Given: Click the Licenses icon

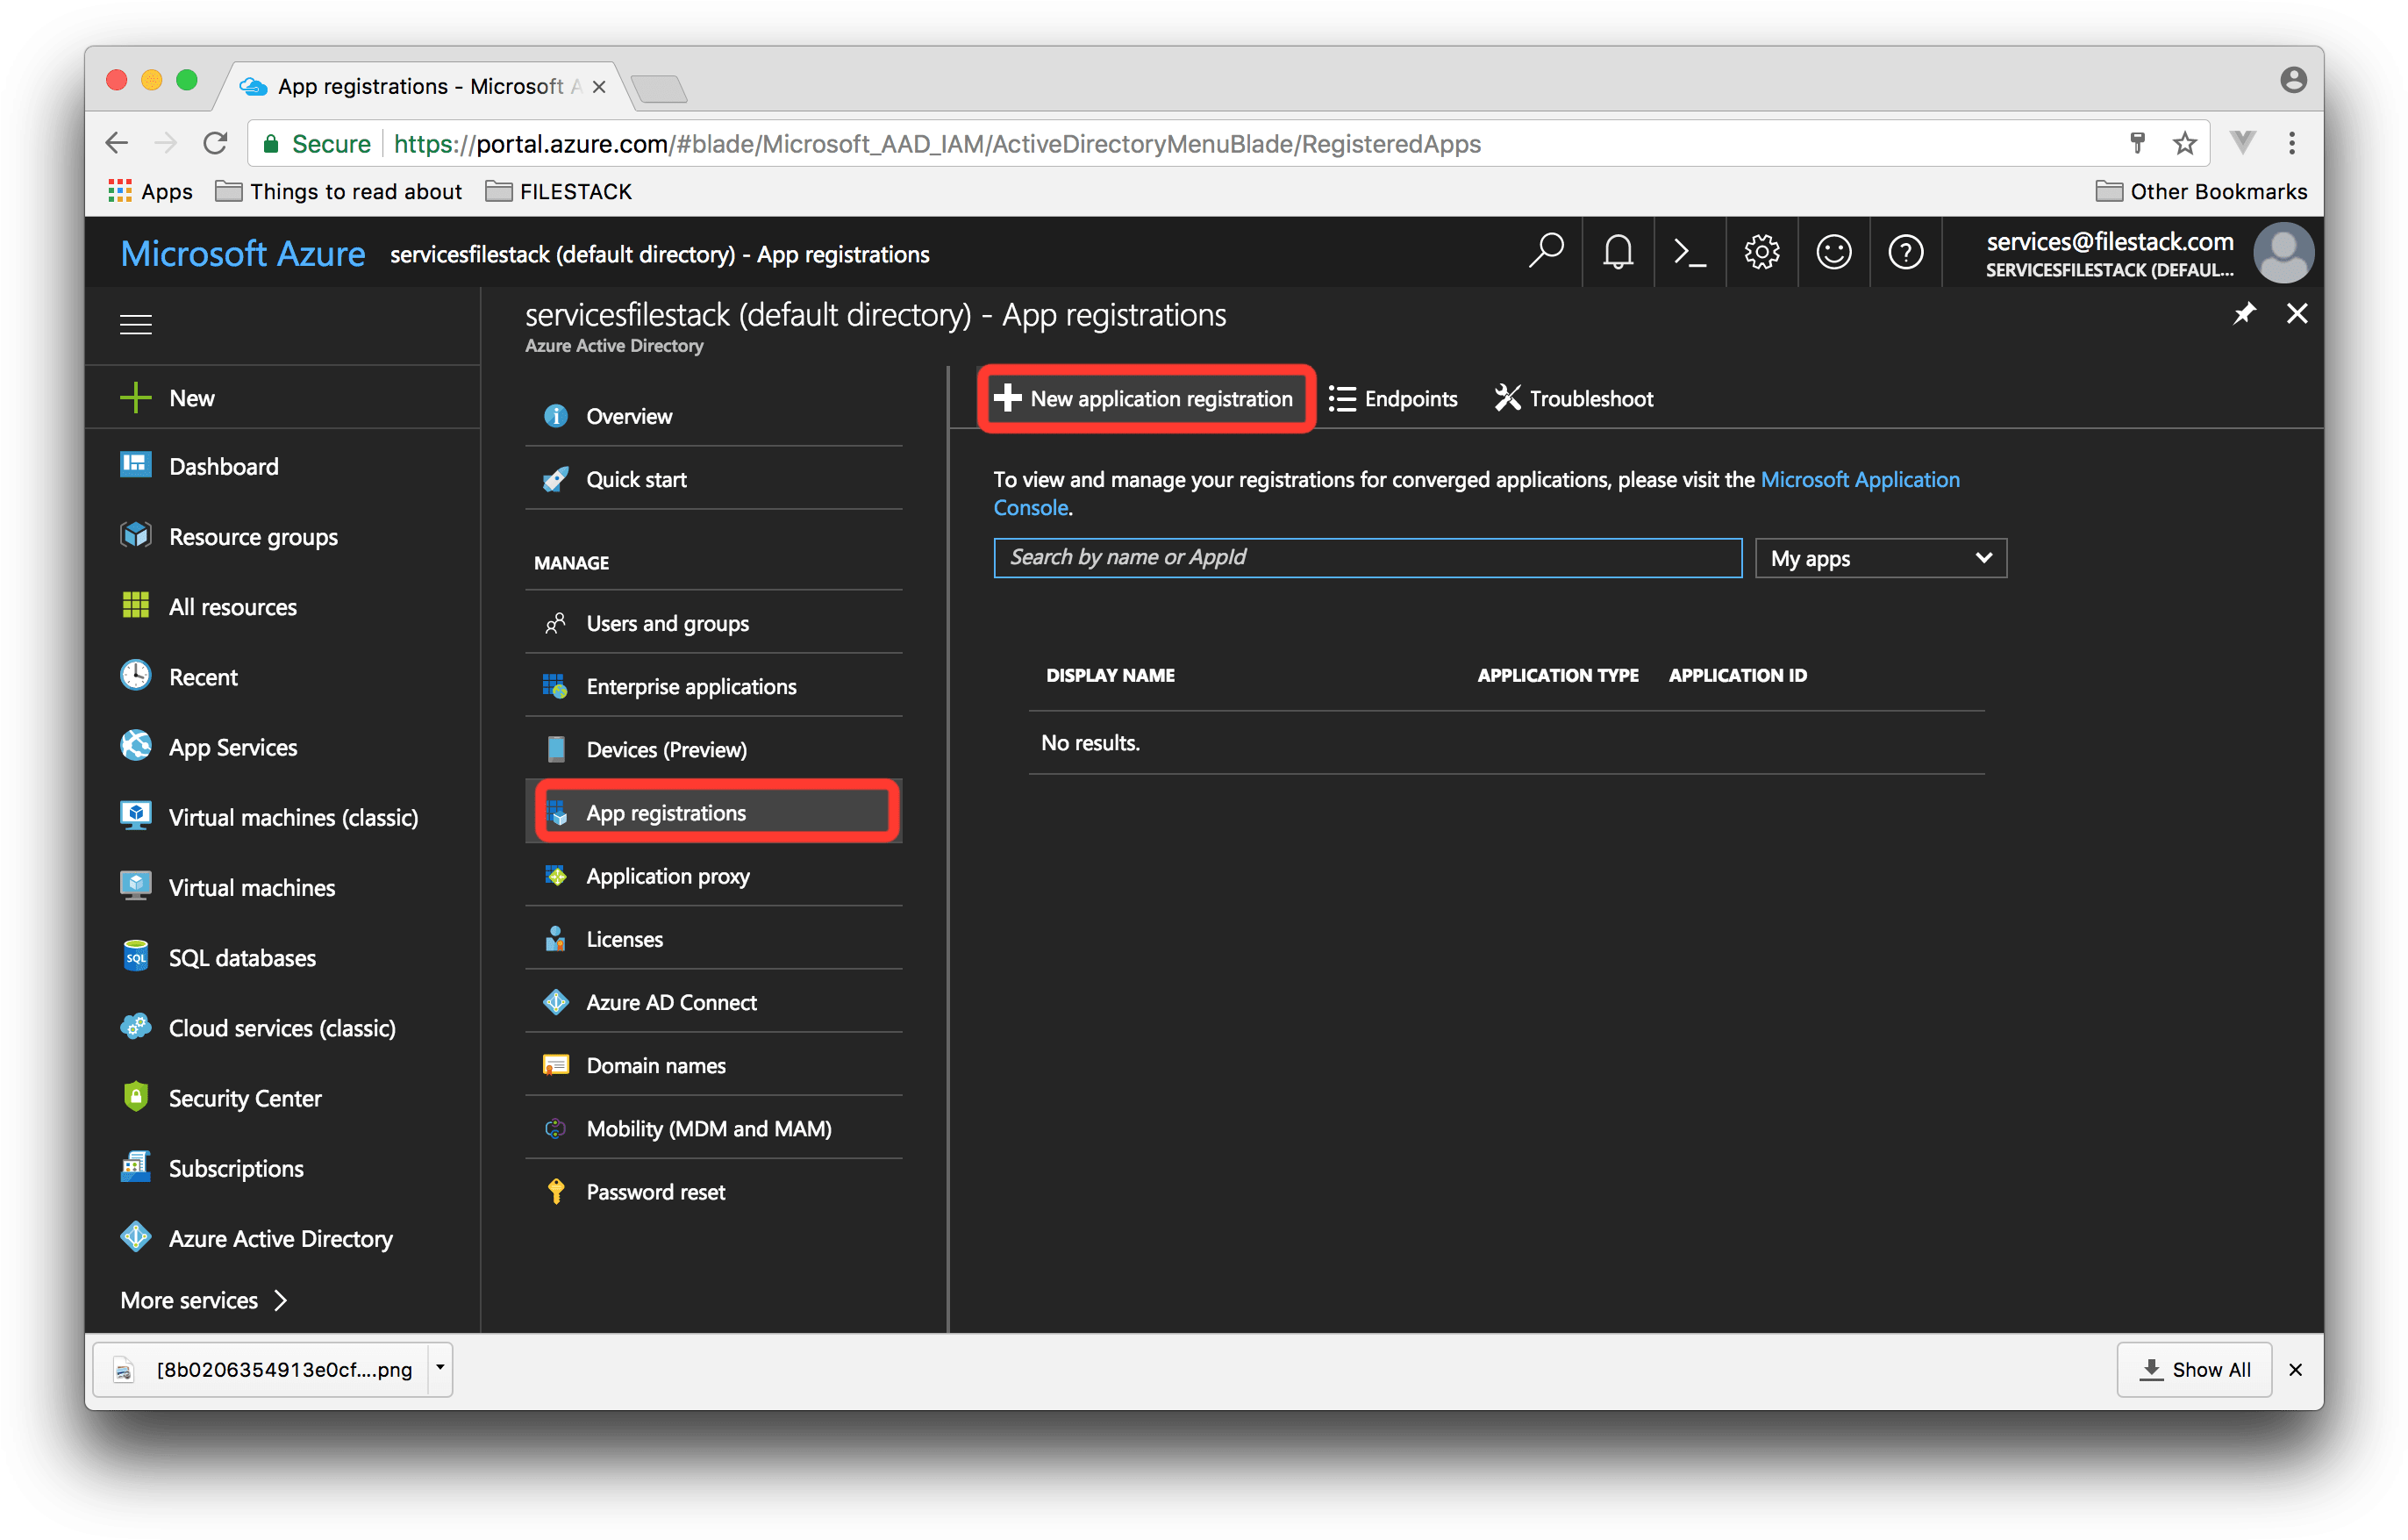Looking at the screenshot, I should [555, 938].
